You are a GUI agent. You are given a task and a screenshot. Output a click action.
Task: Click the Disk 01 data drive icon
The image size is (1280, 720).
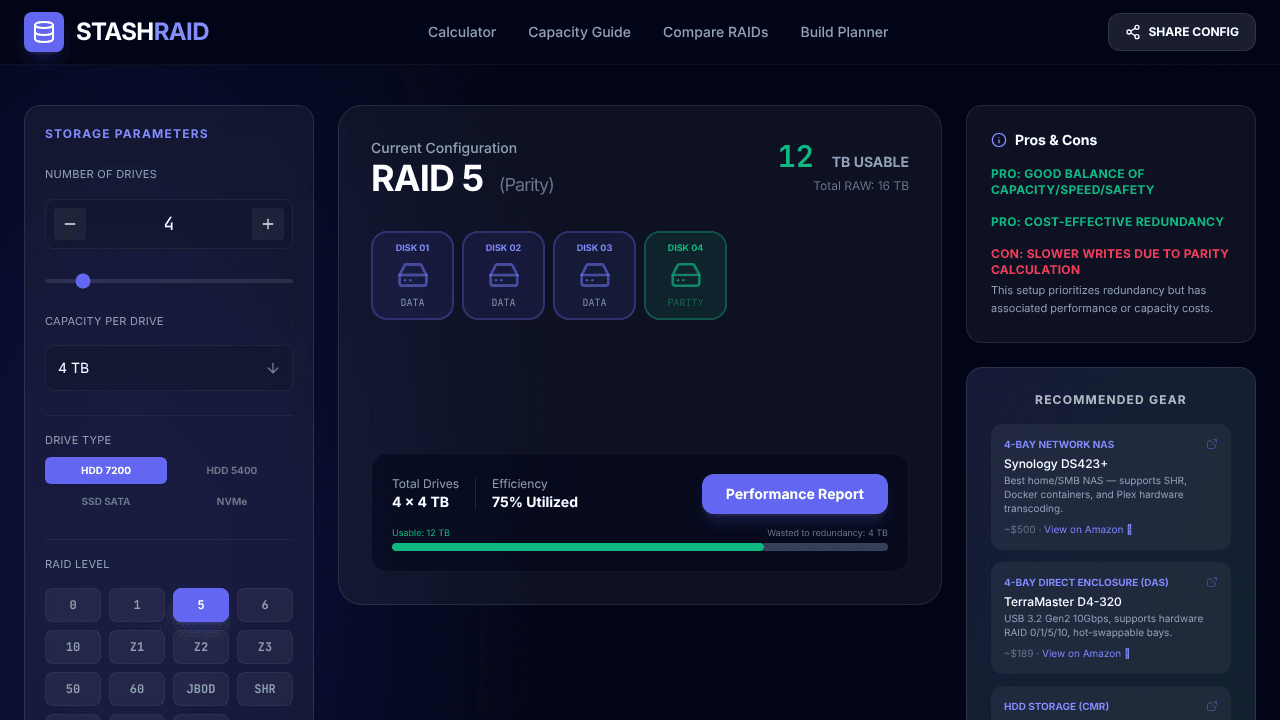coord(412,275)
